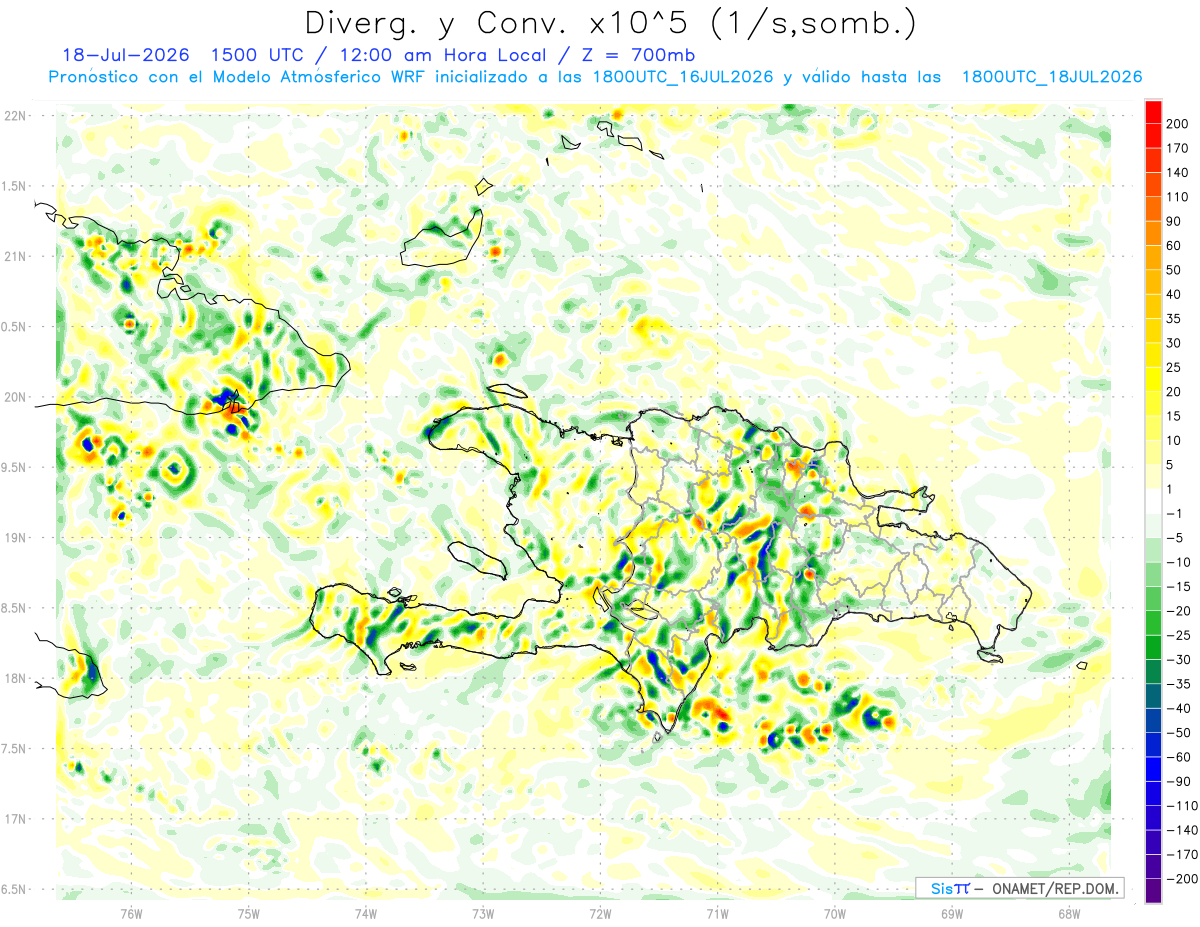
Task: Click the '68W' longitude label
Action: (x=1069, y=913)
